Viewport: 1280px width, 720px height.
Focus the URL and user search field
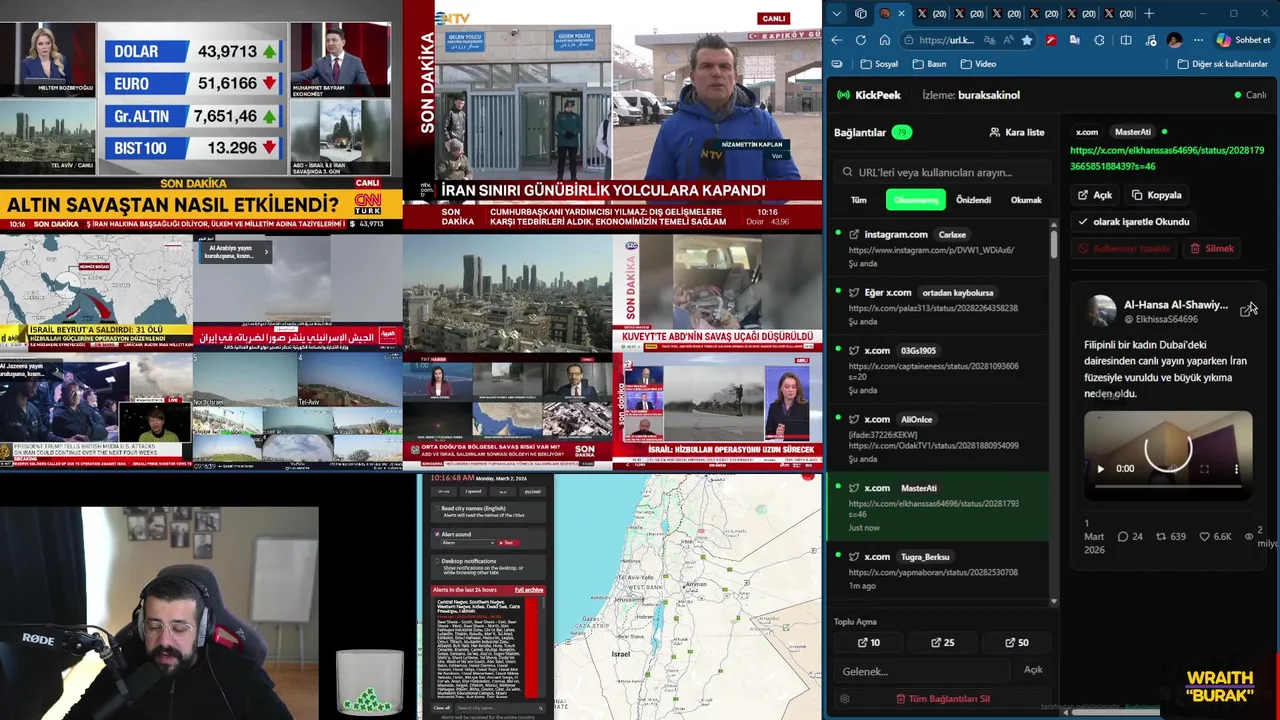coord(943,172)
